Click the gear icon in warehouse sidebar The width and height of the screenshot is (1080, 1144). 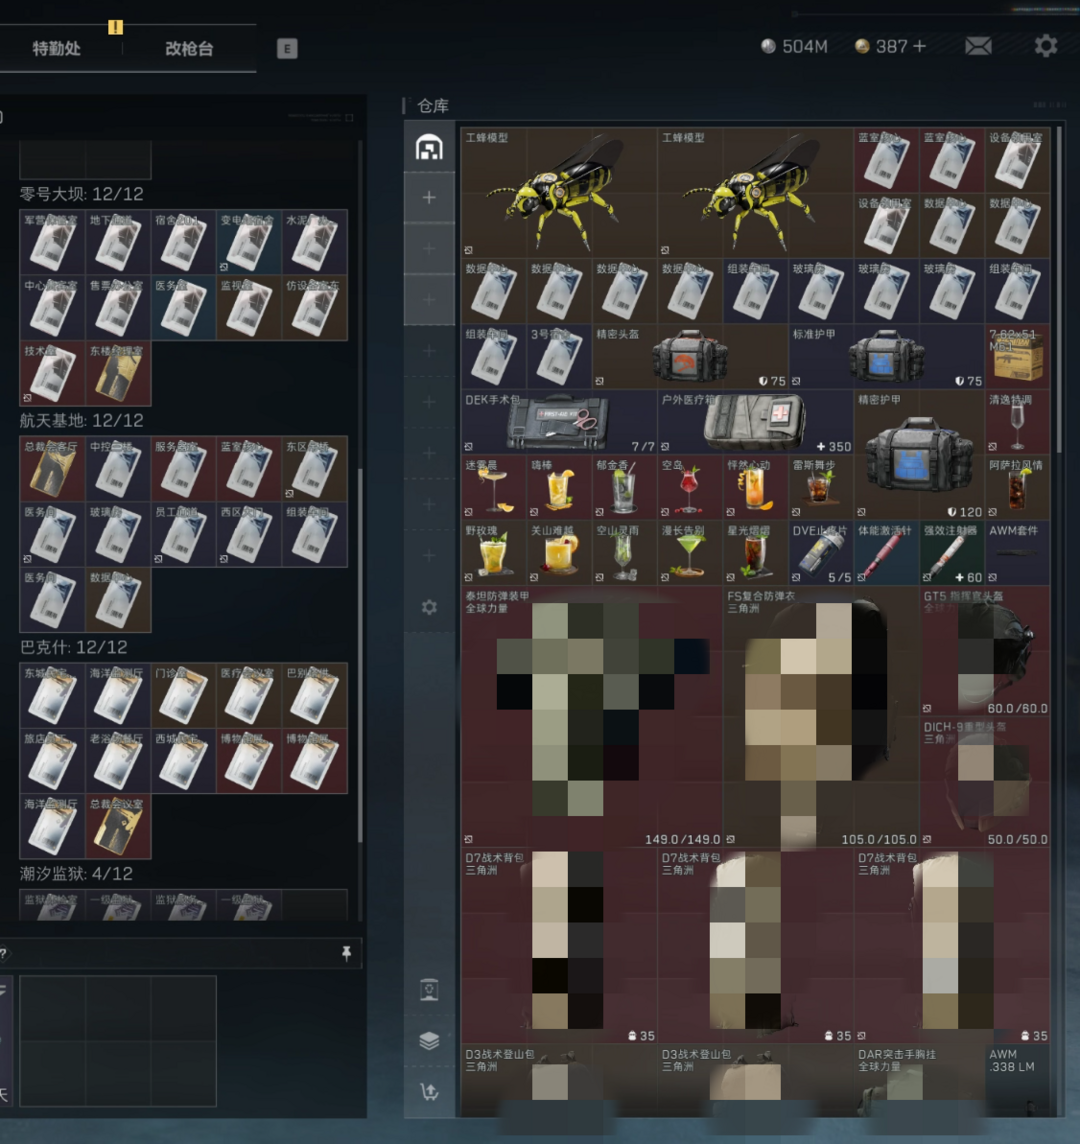[x=429, y=607]
